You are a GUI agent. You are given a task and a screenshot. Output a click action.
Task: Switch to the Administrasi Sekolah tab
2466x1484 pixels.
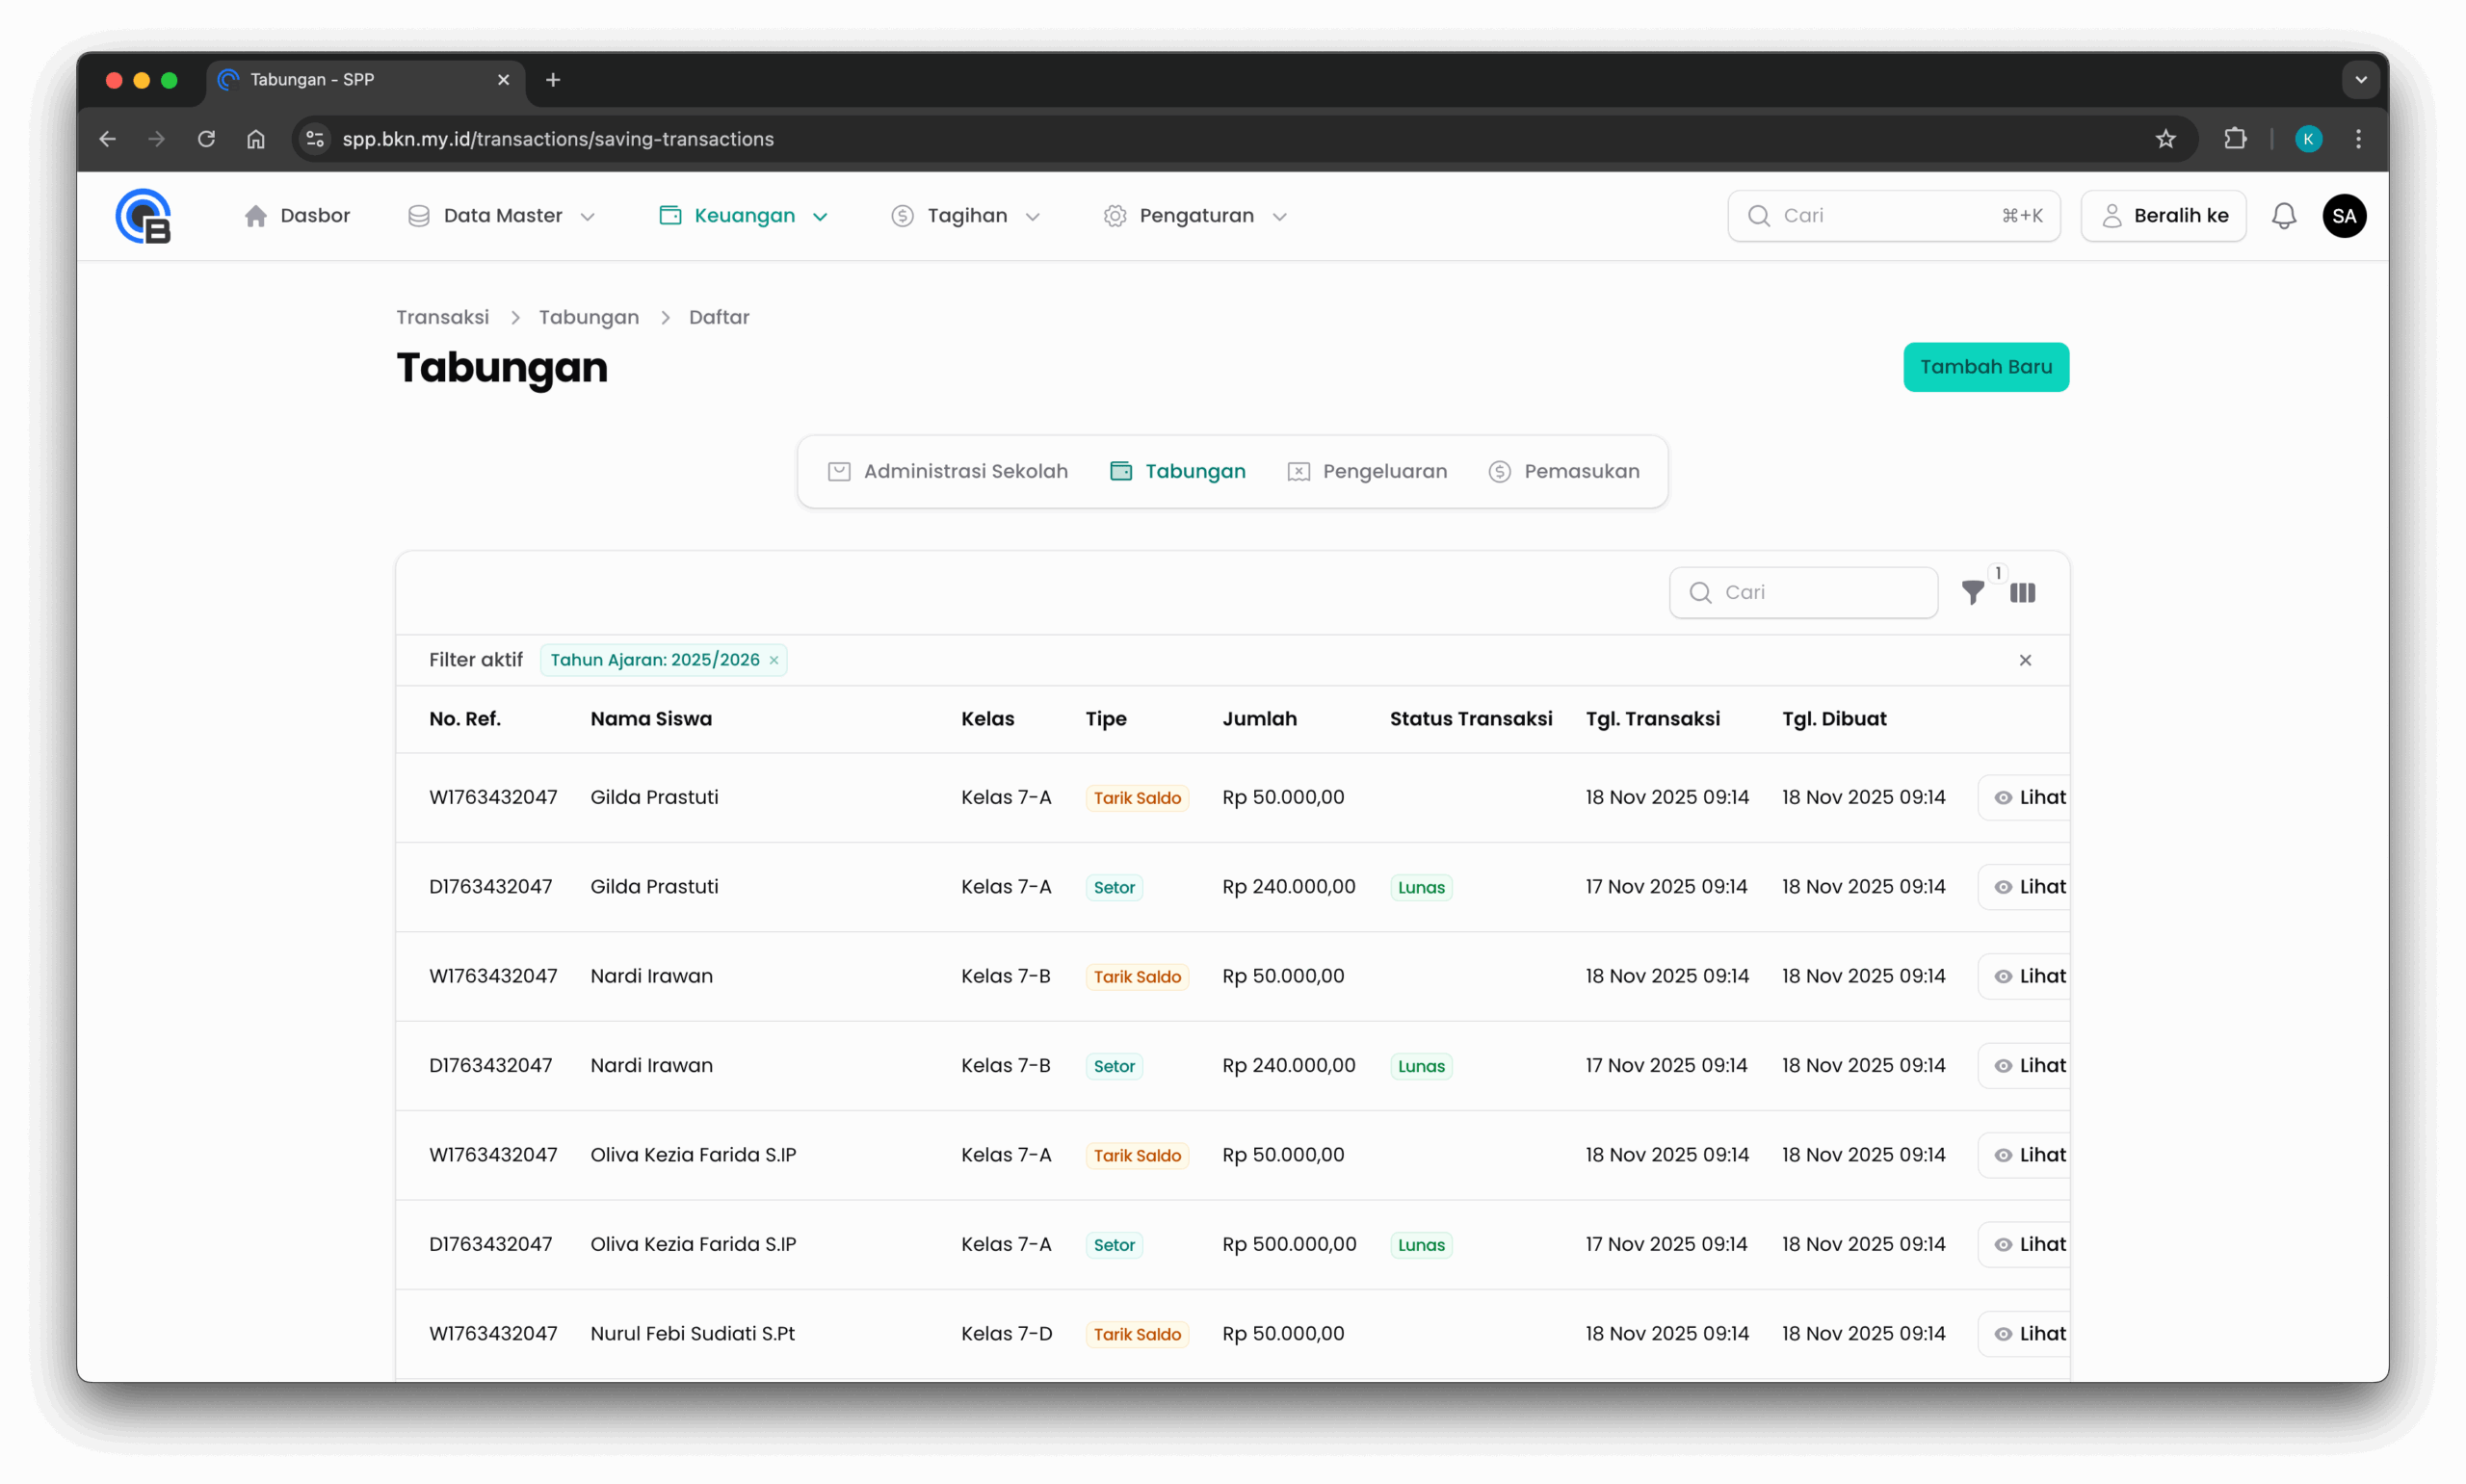coord(948,471)
